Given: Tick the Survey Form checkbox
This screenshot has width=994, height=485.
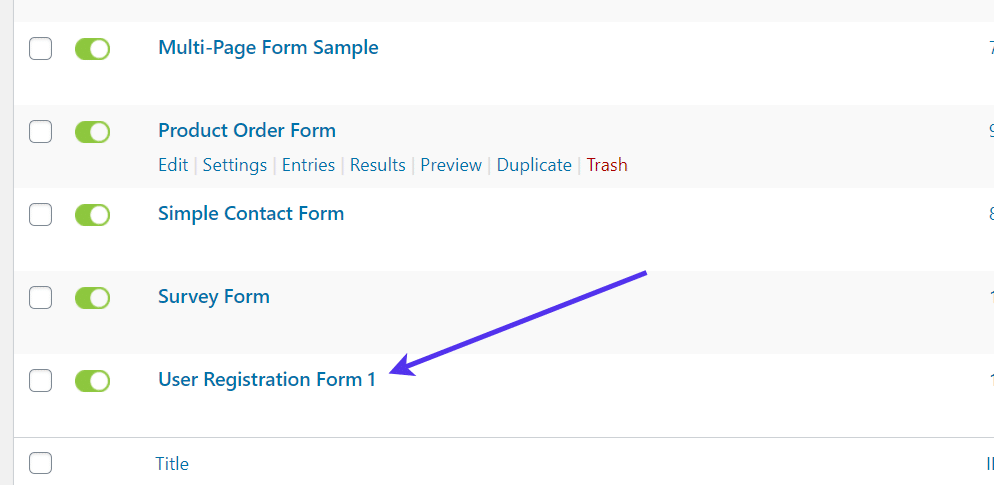Looking at the screenshot, I should [40, 298].
